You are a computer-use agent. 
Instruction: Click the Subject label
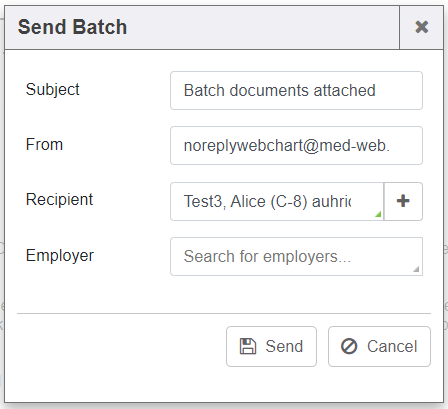point(53,89)
